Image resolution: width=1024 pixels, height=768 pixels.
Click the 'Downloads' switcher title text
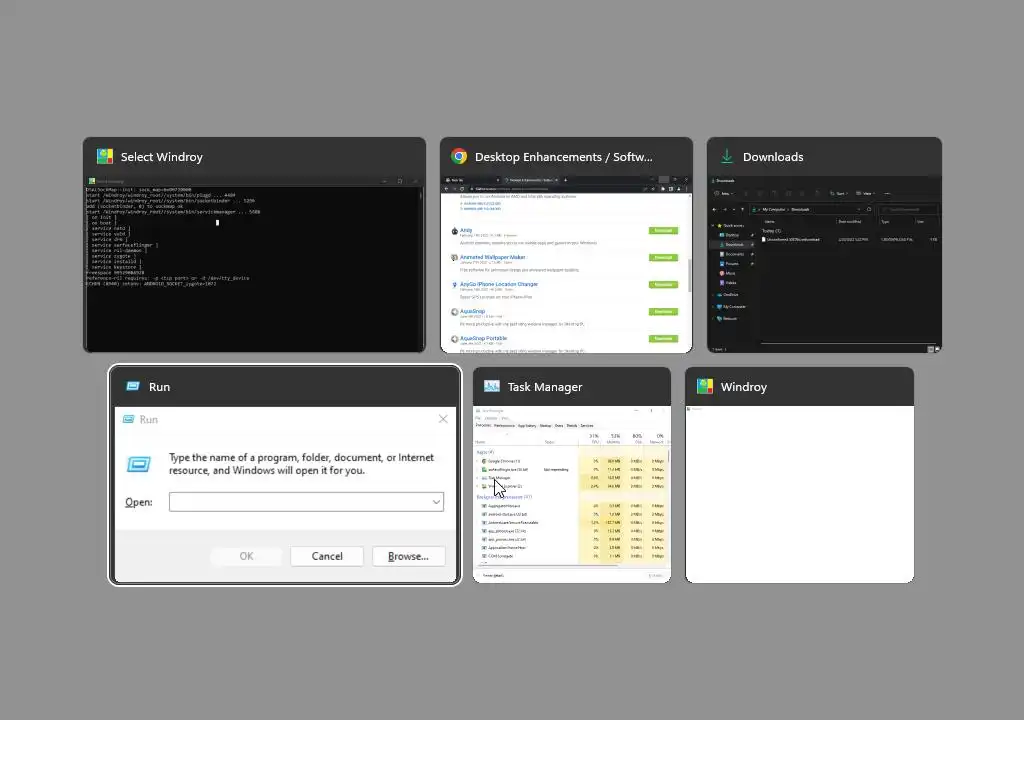tap(773, 157)
